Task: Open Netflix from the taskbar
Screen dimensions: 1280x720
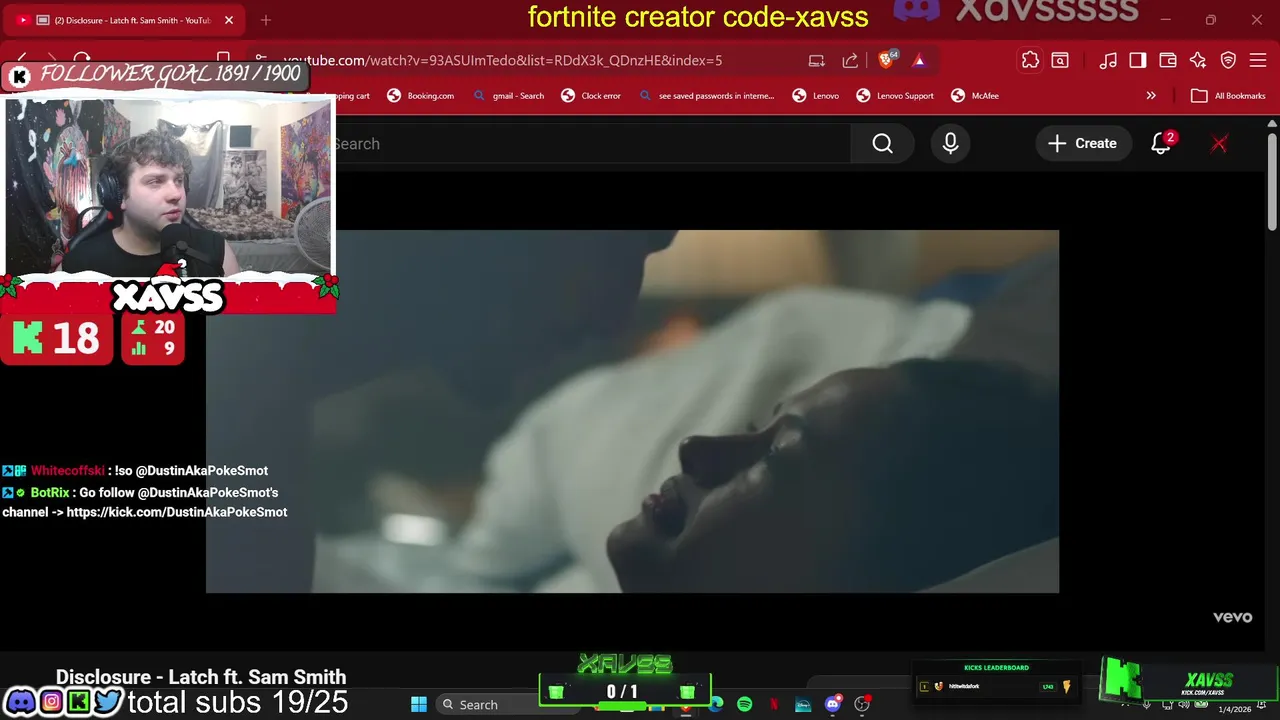Action: pyautogui.click(x=774, y=704)
